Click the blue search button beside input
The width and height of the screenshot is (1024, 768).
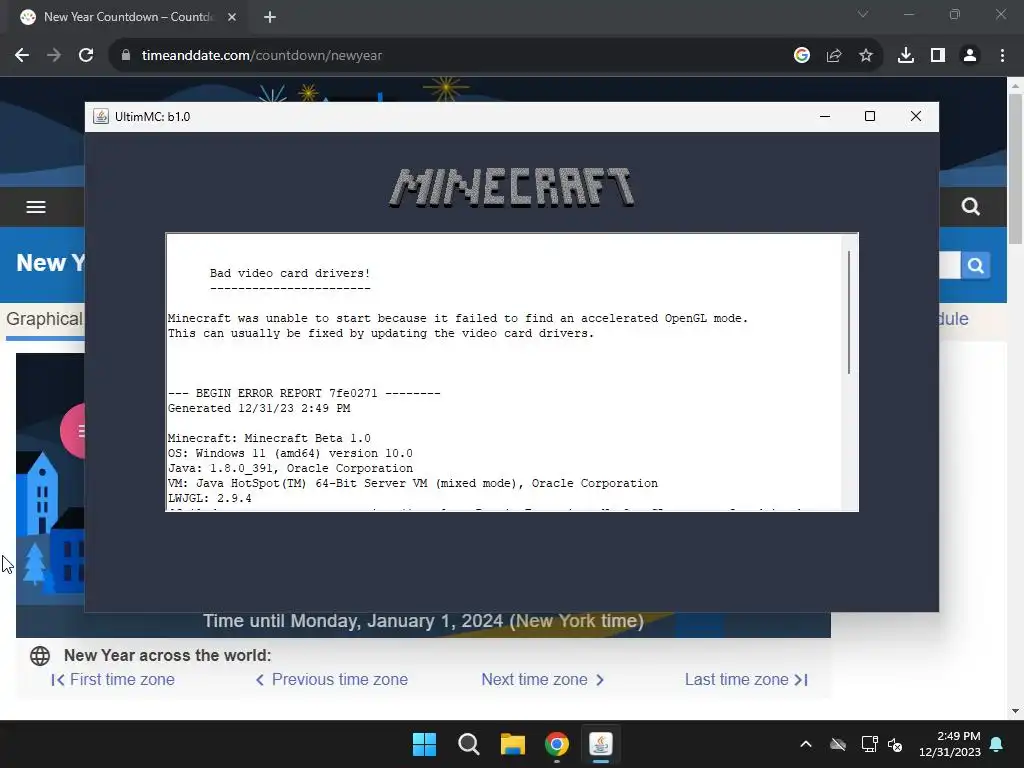(976, 265)
